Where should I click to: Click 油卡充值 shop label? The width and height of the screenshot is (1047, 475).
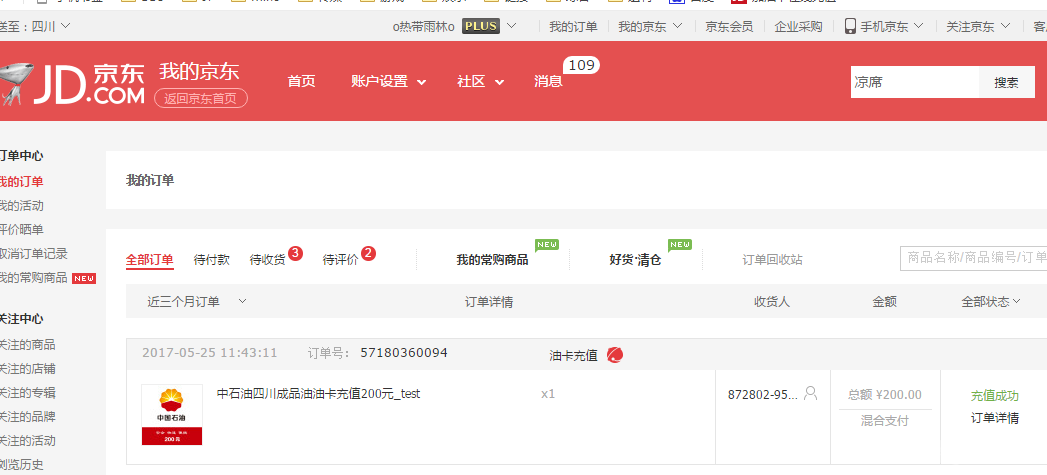click(x=573, y=355)
